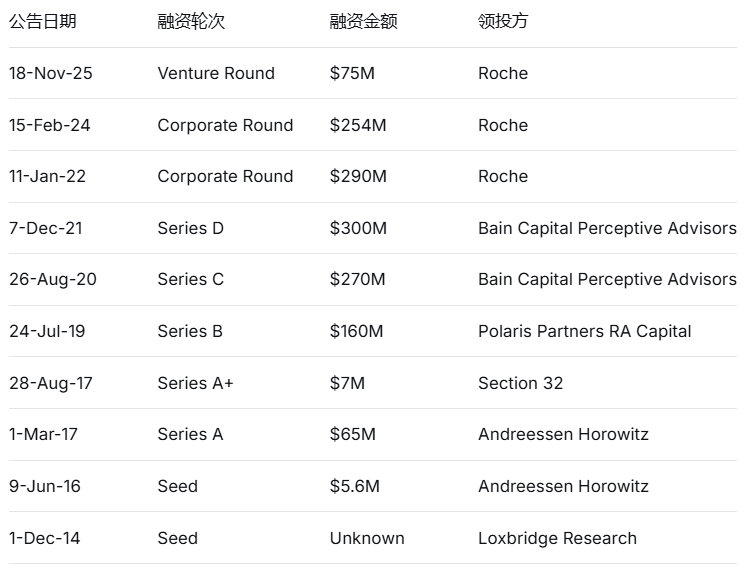Click the Venture Round cell
The width and height of the screenshot is (744, 570).
pyautogui.click(x=216, y=73)
